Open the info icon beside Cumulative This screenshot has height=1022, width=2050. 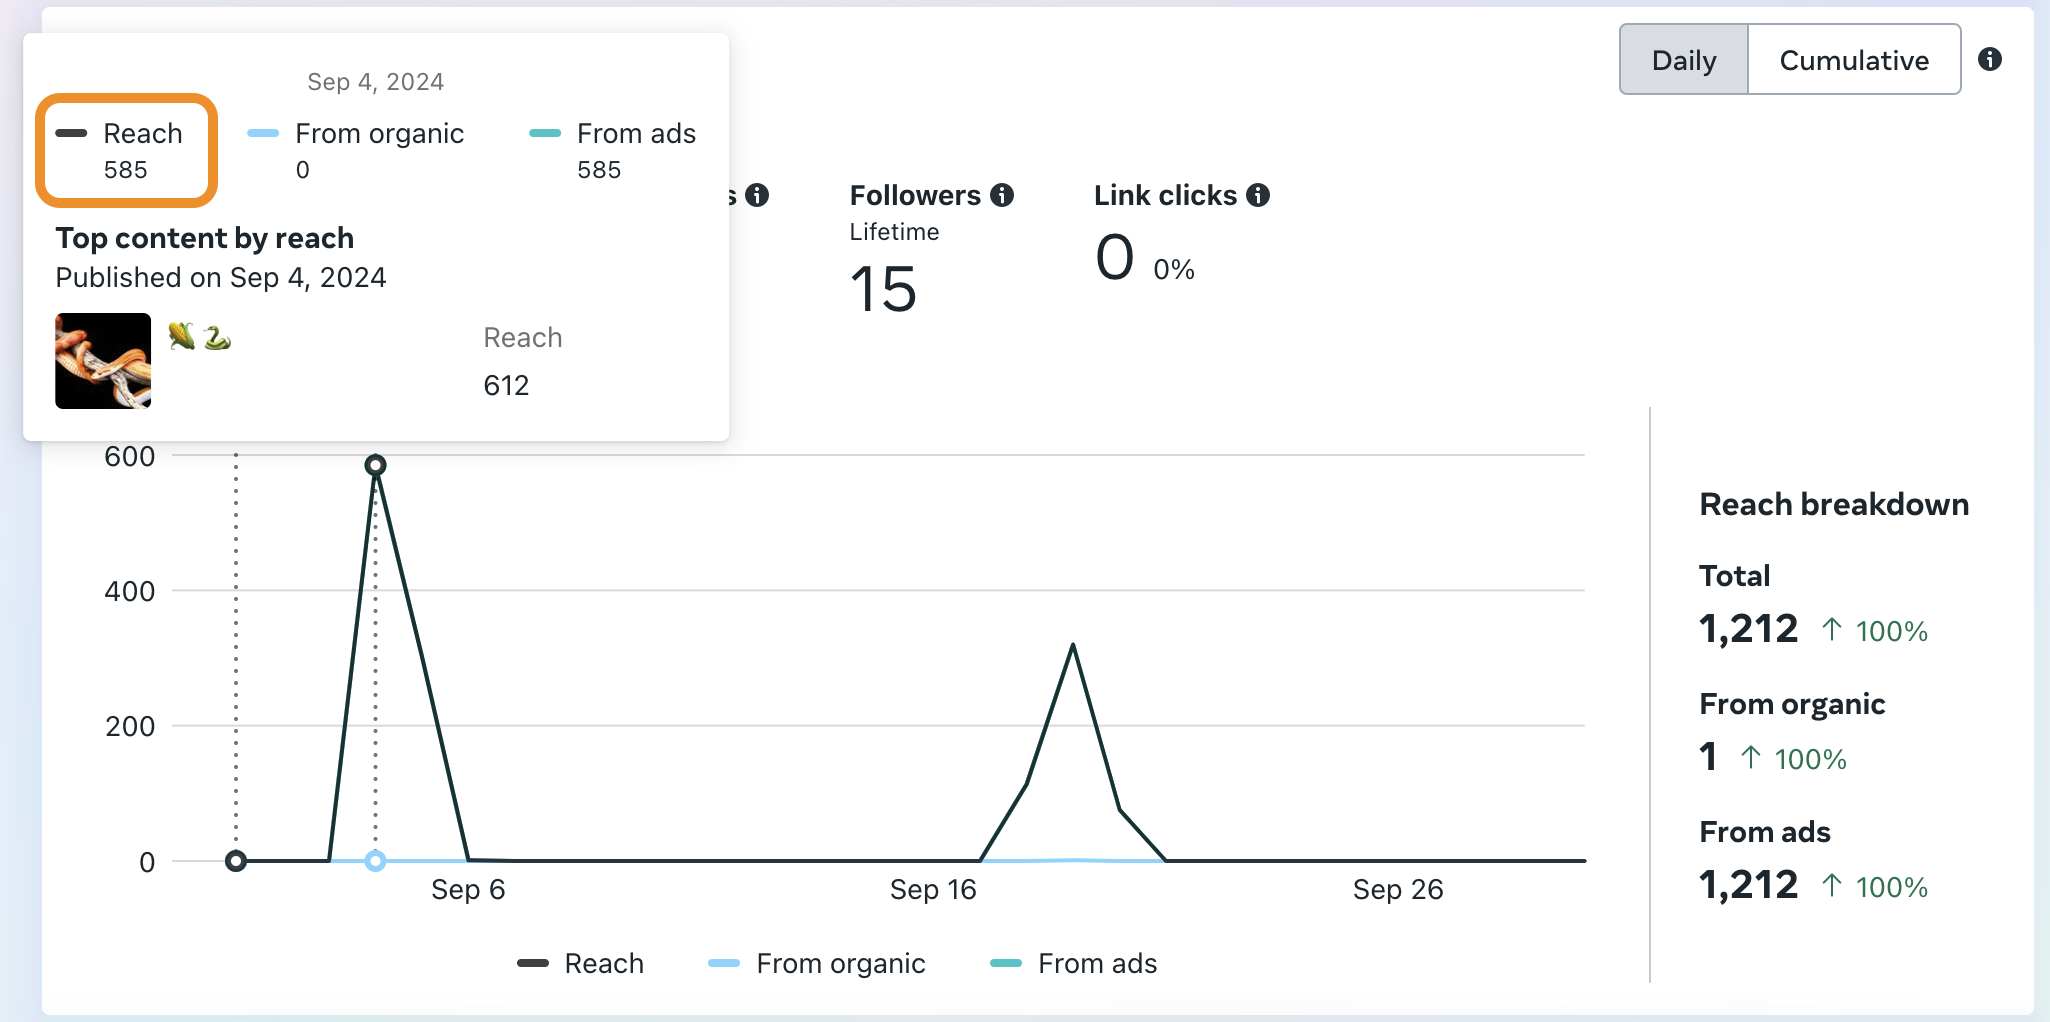pyautogui.click(x=1990, y=59)
